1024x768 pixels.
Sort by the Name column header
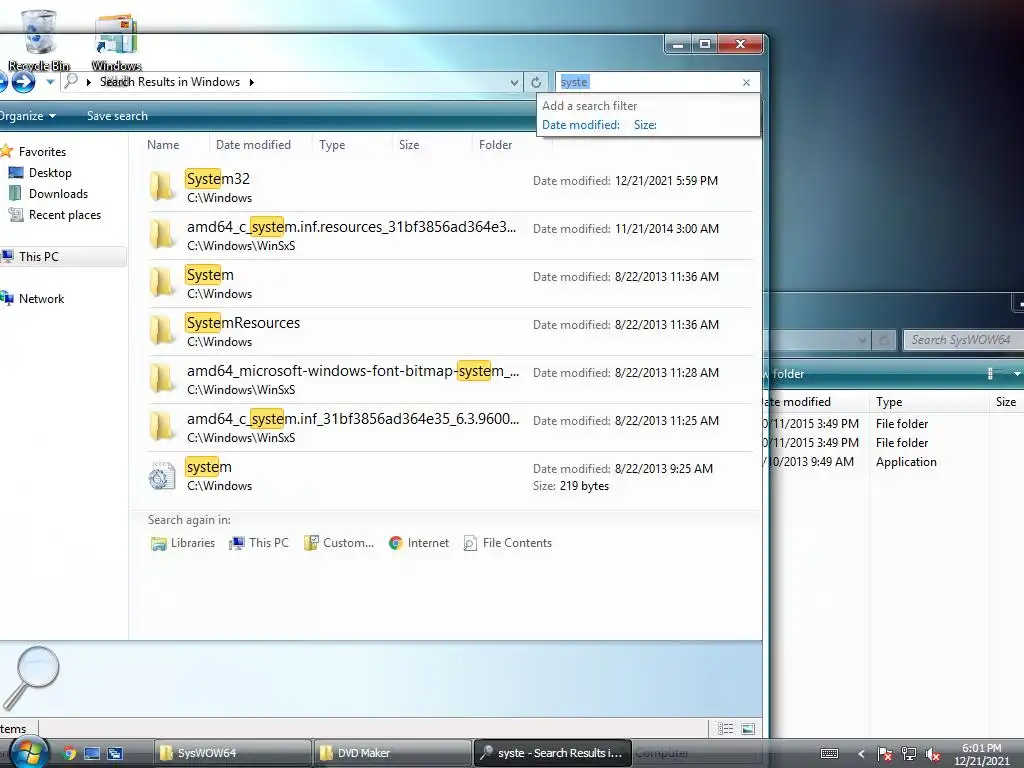coord(163,145)
